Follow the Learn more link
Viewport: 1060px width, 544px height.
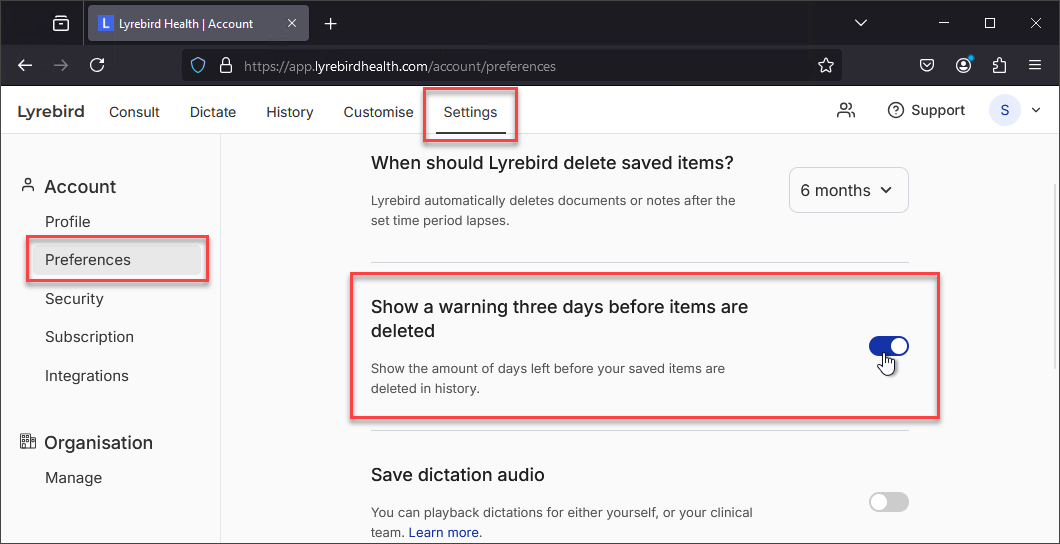pyautogui.click(x=445, y=533)
